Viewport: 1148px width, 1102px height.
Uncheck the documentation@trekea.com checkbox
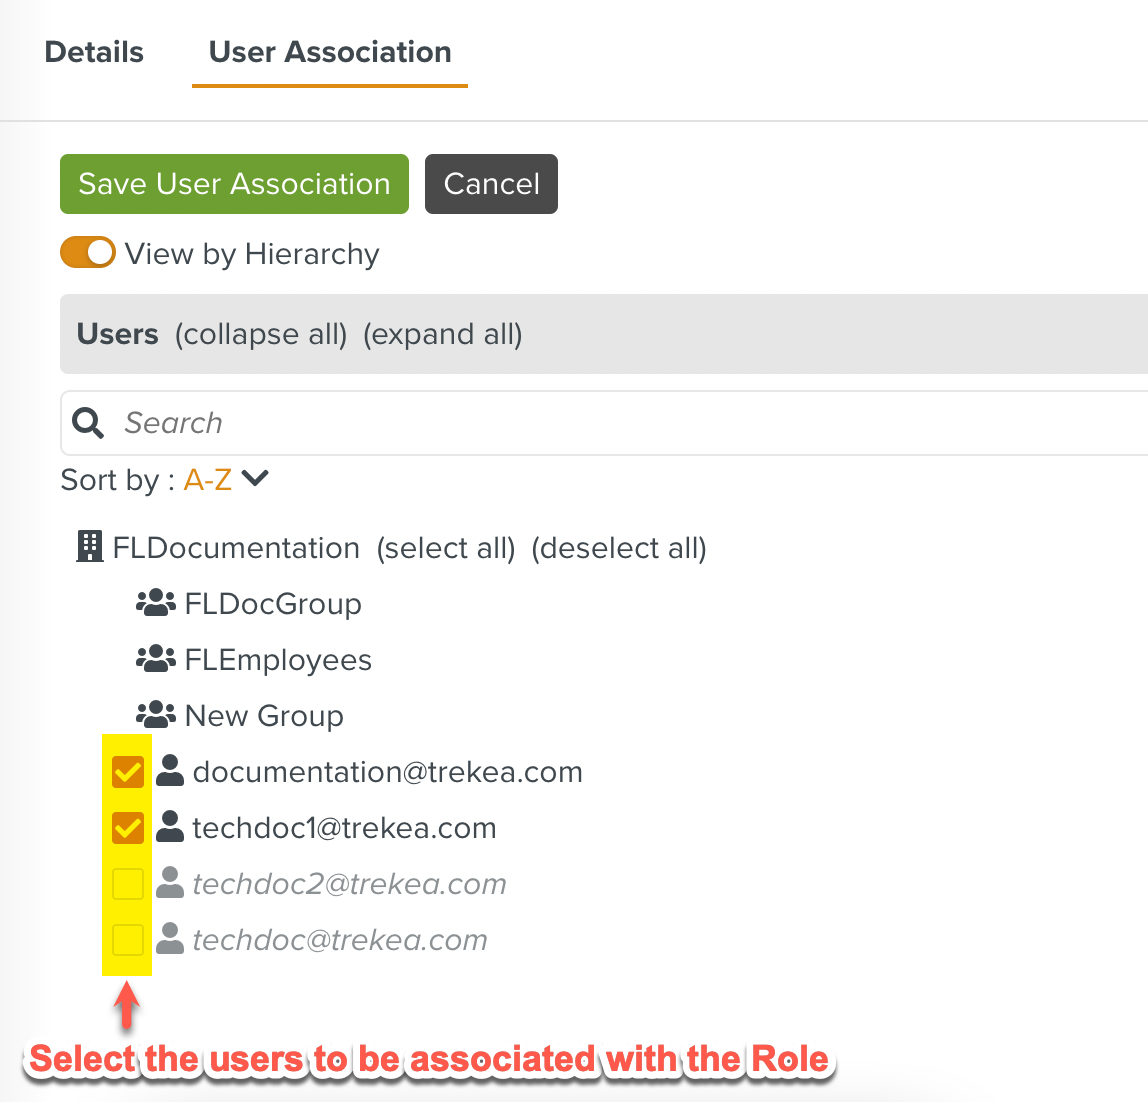pyautogui.click(x=128, y=772)
